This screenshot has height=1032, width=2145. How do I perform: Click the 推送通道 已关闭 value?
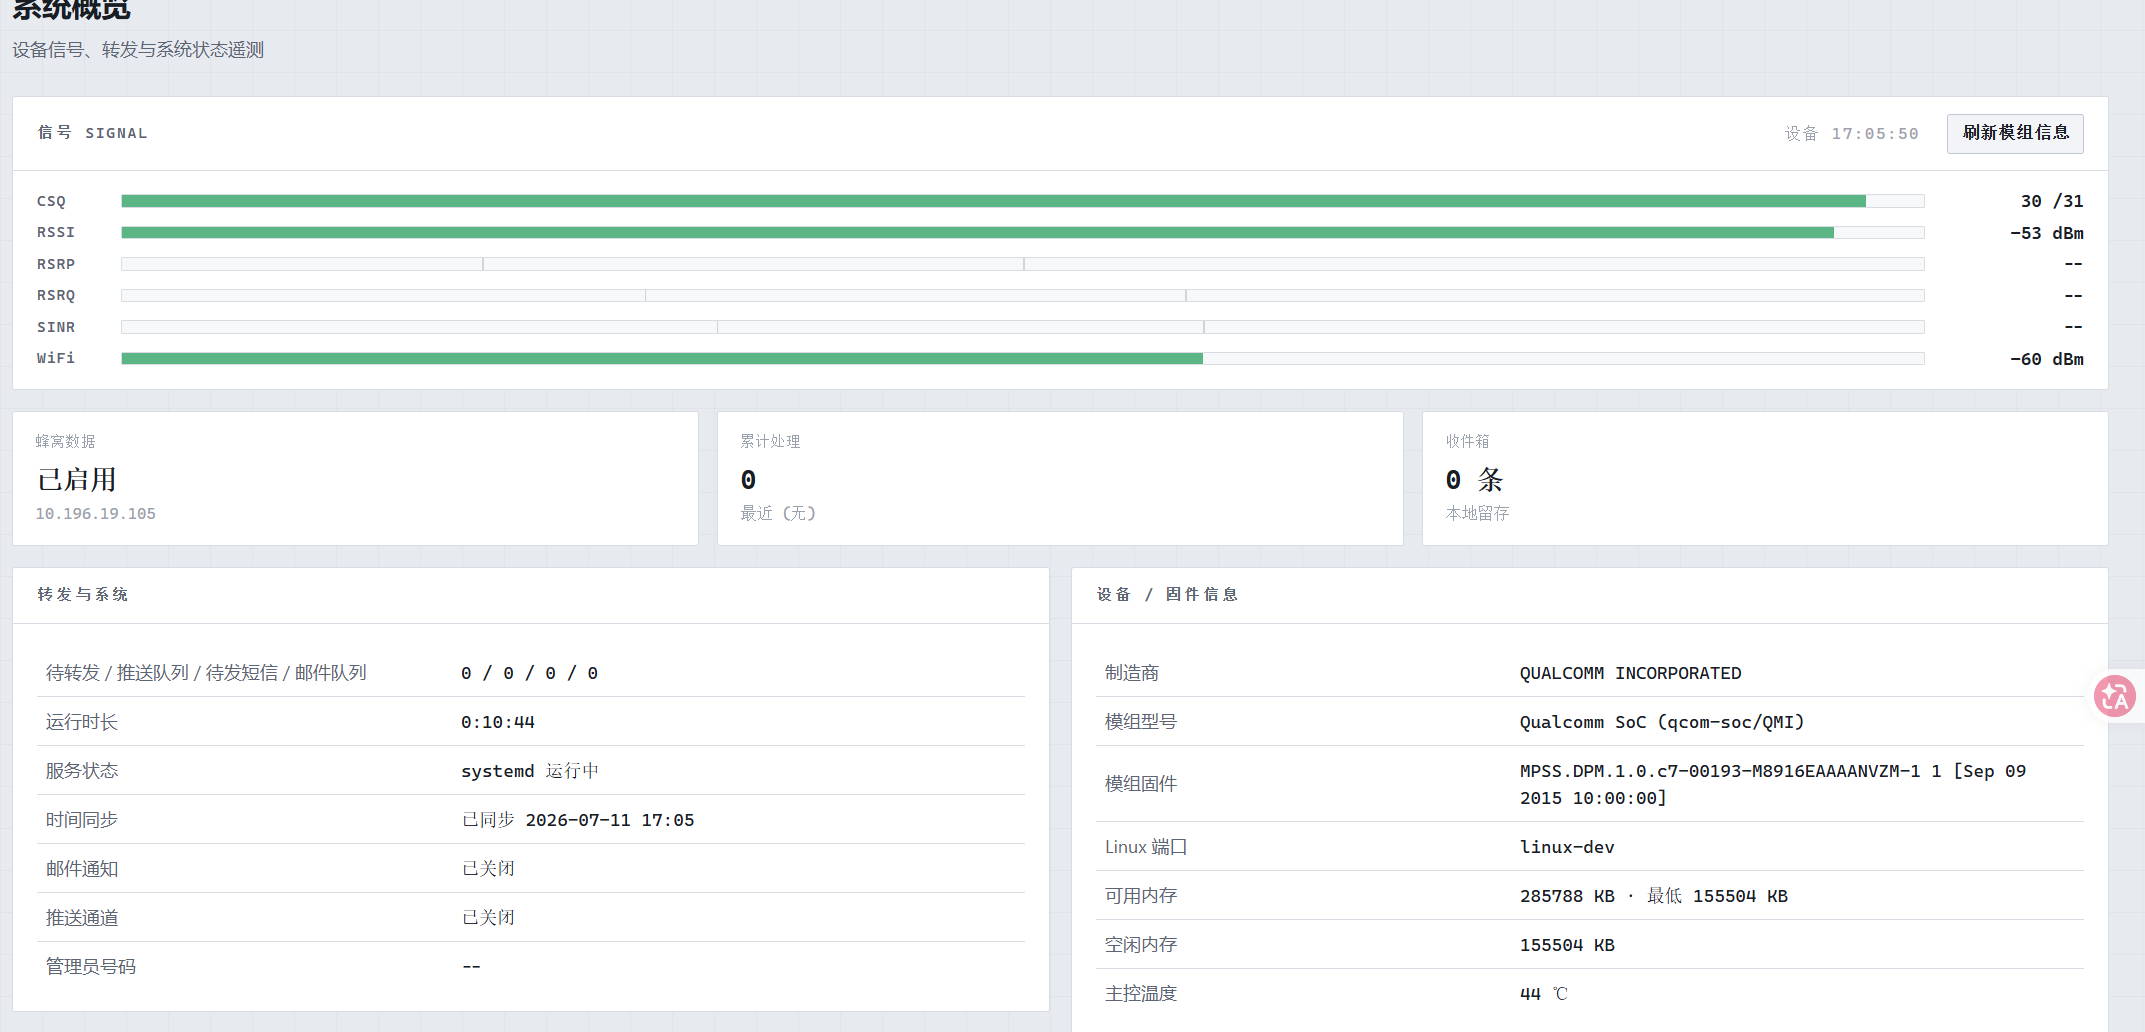[488, 918]
